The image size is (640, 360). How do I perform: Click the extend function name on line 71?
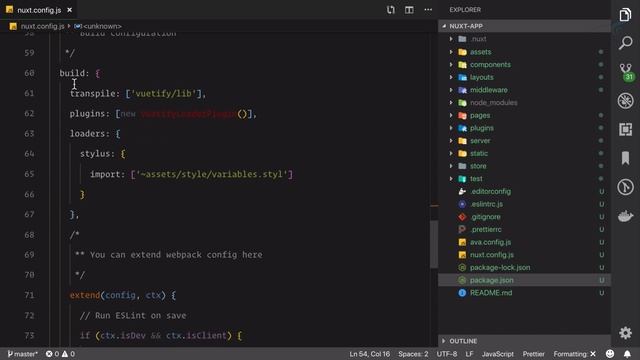coord(84,295)
